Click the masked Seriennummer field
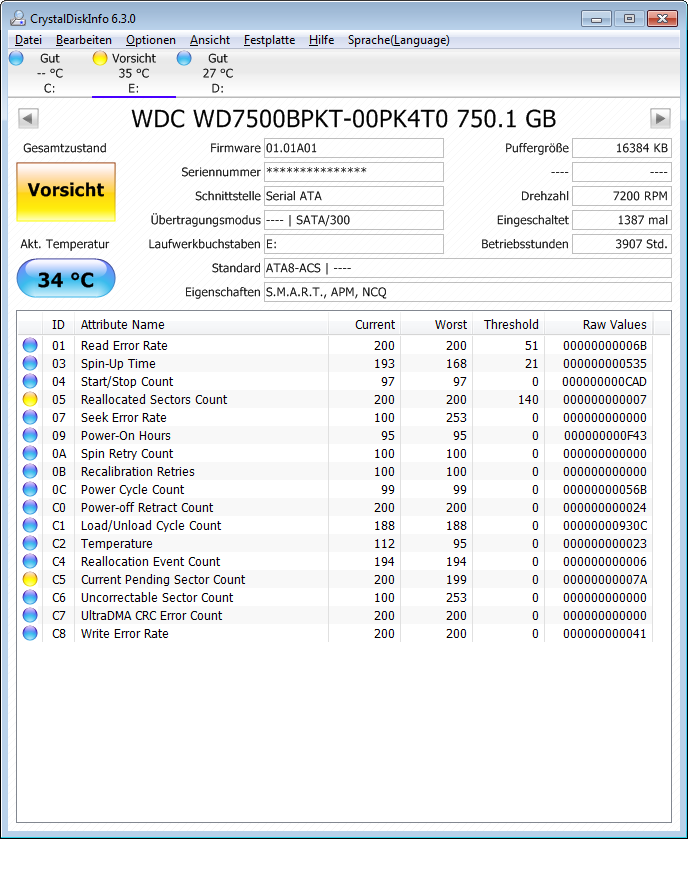The width and height of the screenshot is (688, 889). (354, 172)
